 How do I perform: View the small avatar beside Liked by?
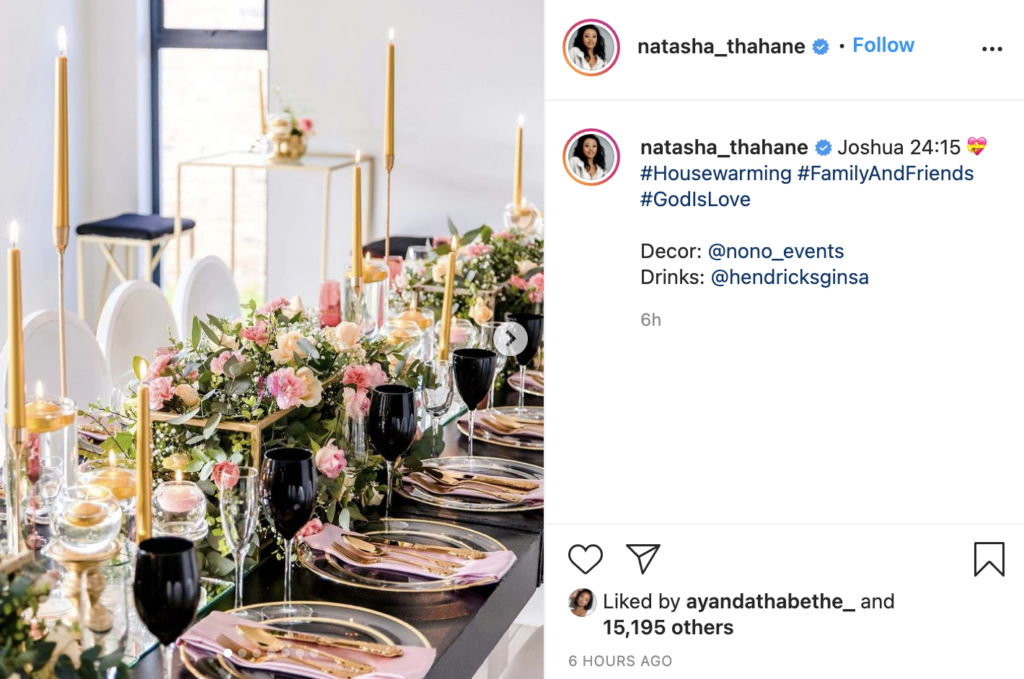(581, 602)
